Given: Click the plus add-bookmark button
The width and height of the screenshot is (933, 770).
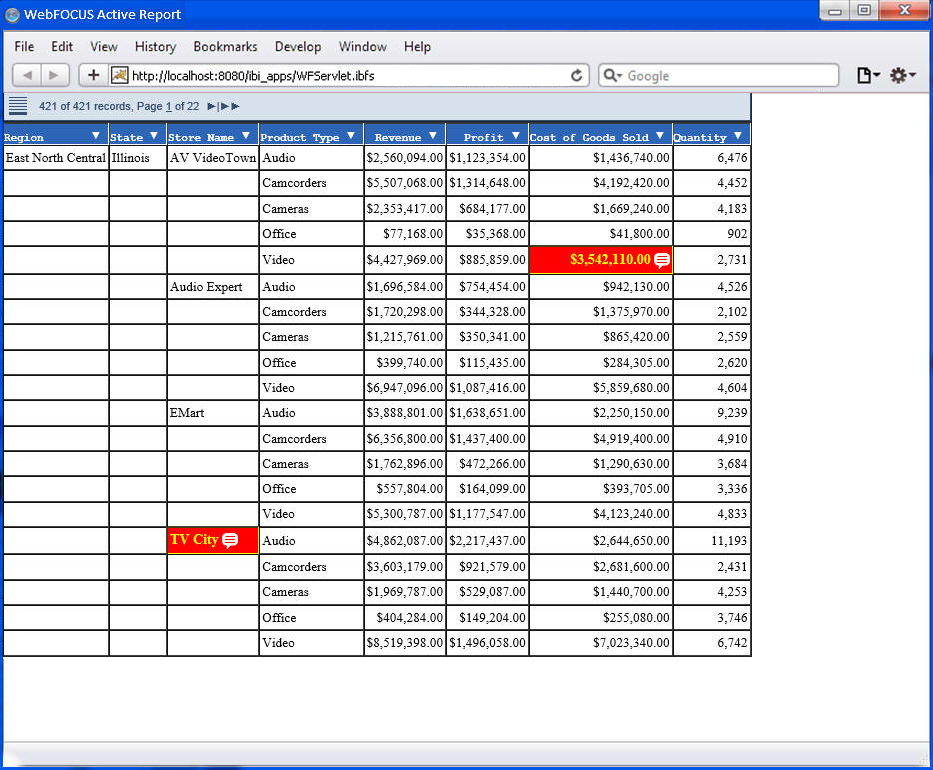Looking at the screenshot, I should (x=93, y=76).
